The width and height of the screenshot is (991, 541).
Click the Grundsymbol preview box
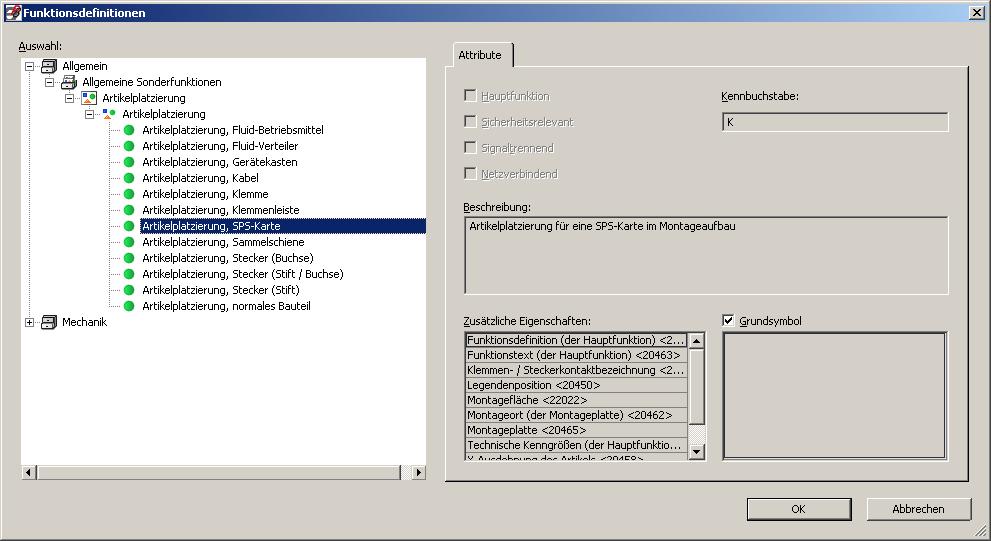coord(835,396)
